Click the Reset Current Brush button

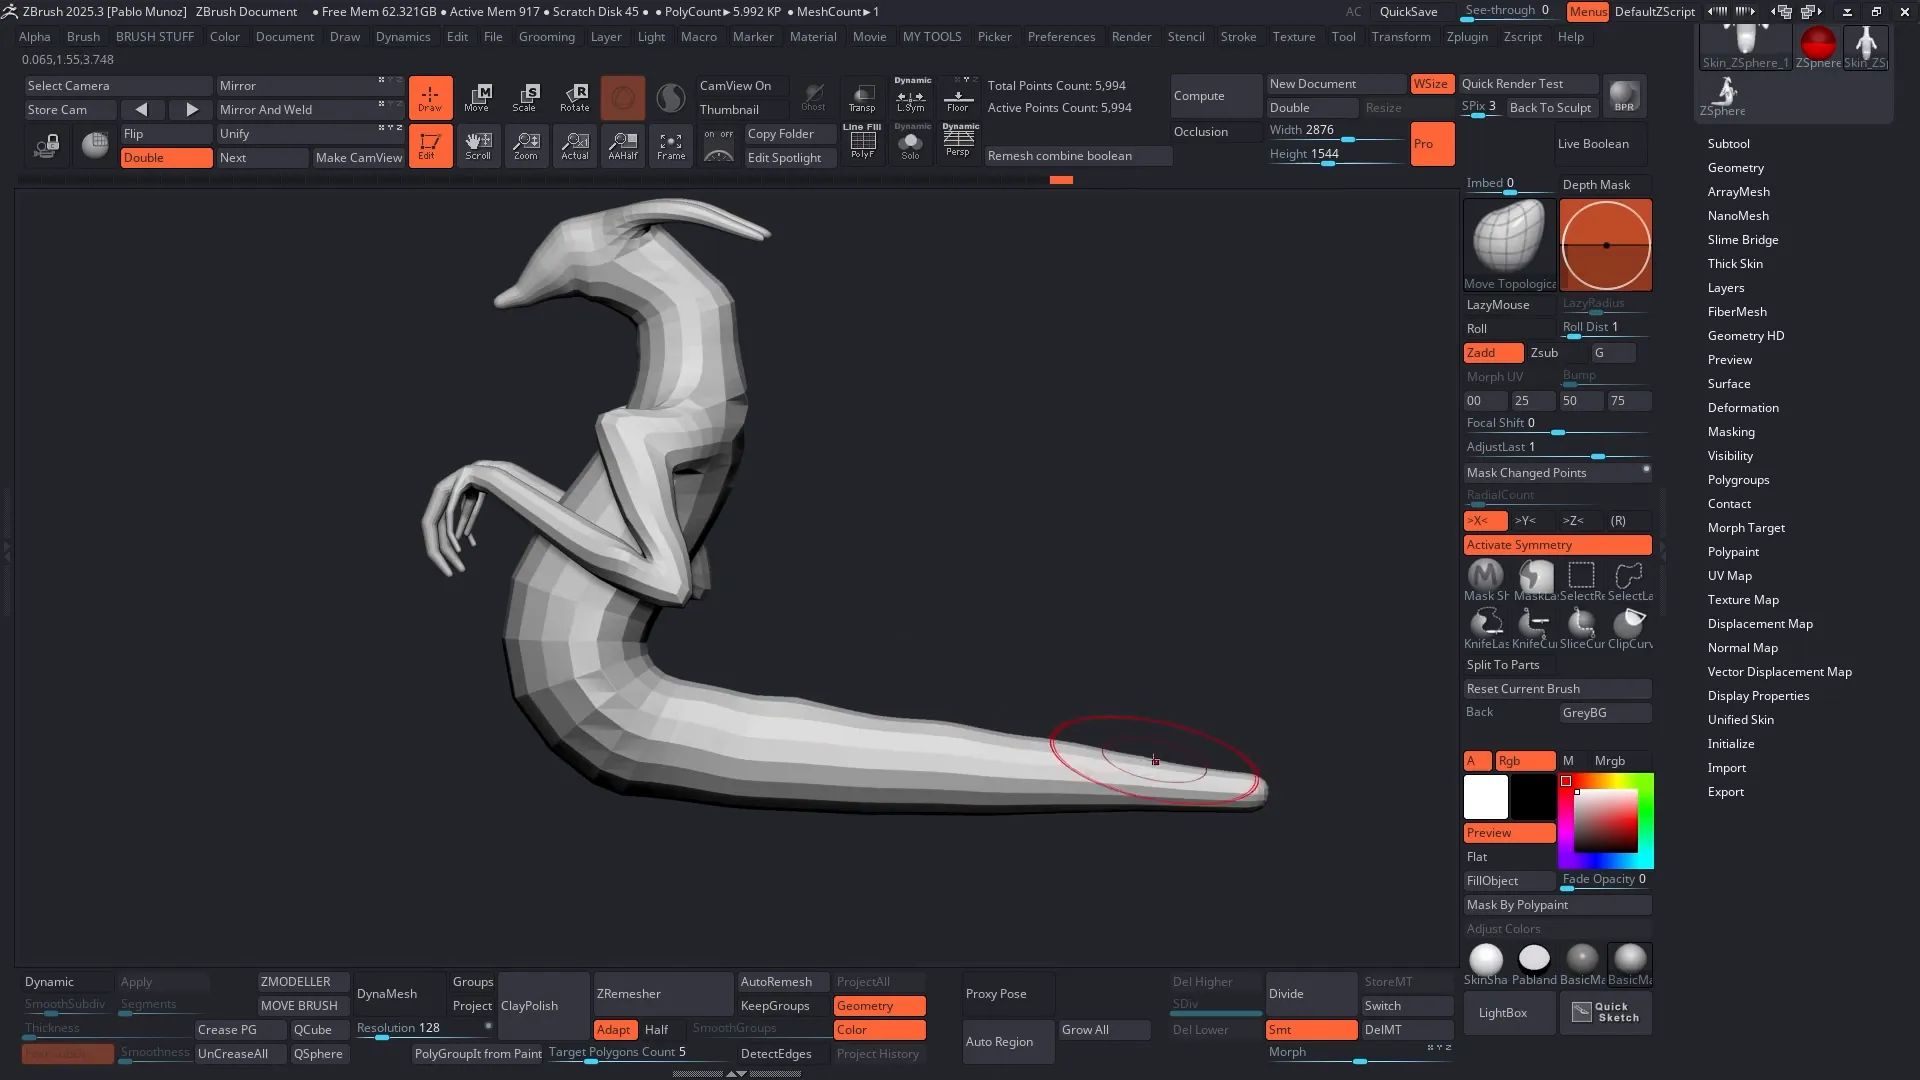tap(1556, 689)
